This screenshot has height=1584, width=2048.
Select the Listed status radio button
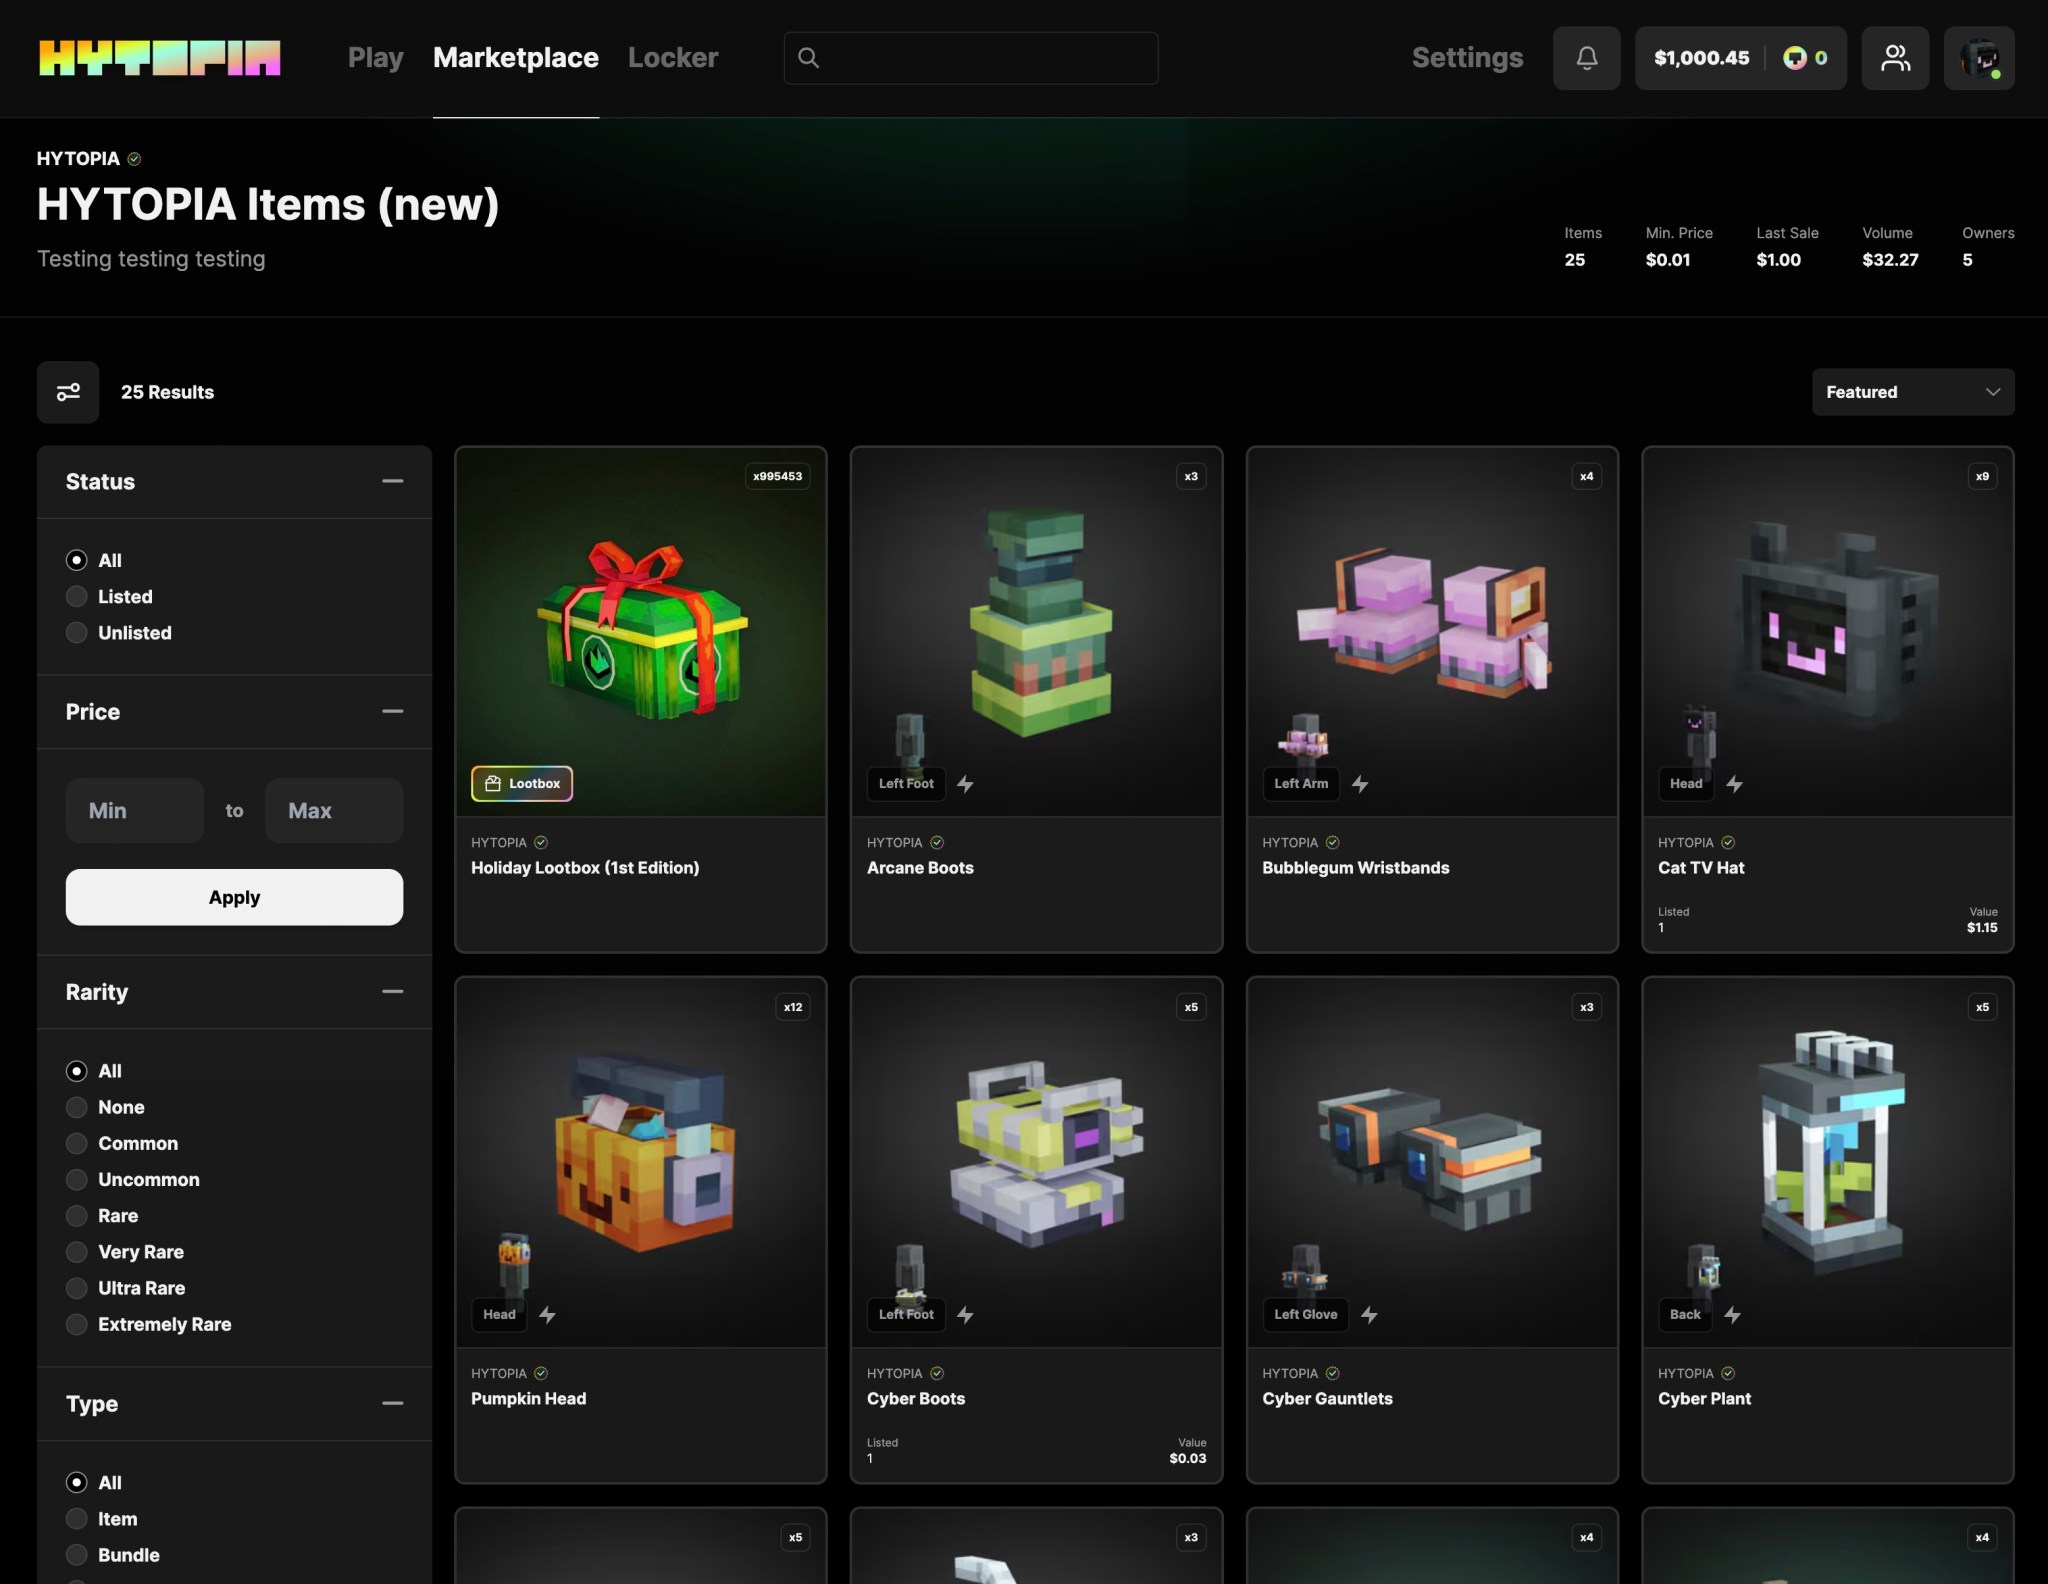(x=77, y=597)
